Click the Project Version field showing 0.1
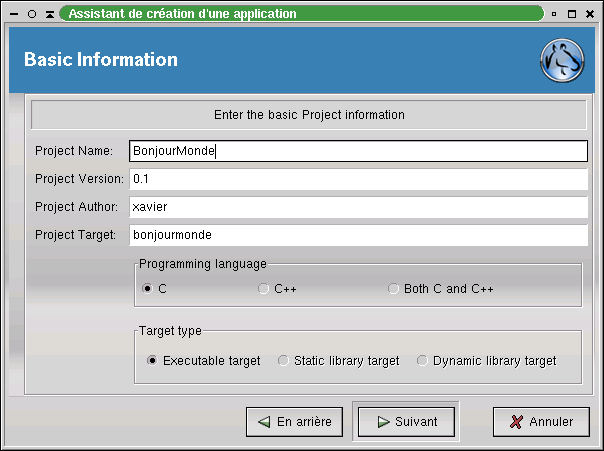The image size is (604, 451). pos(357,179)
